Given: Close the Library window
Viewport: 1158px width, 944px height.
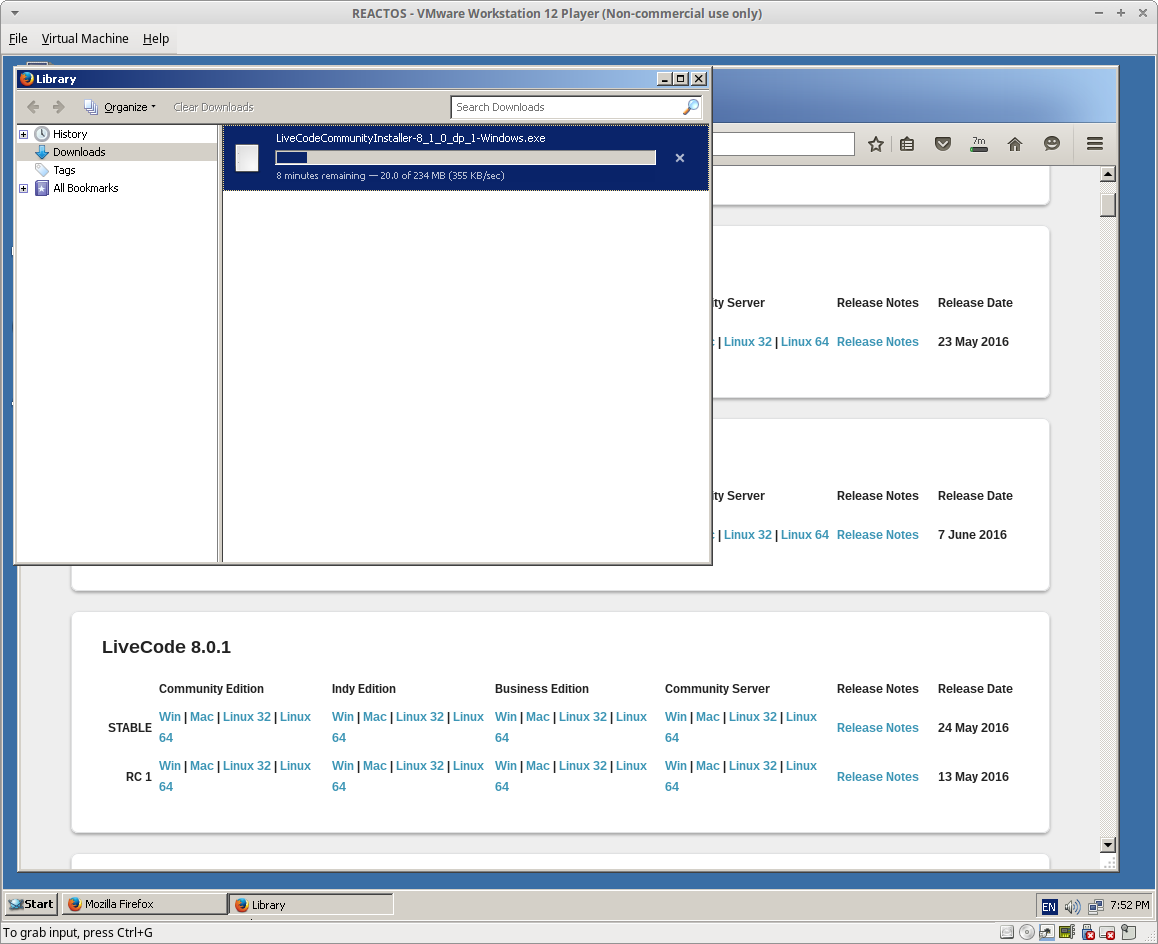Looking at the screenshot, I should click(699, 79).
